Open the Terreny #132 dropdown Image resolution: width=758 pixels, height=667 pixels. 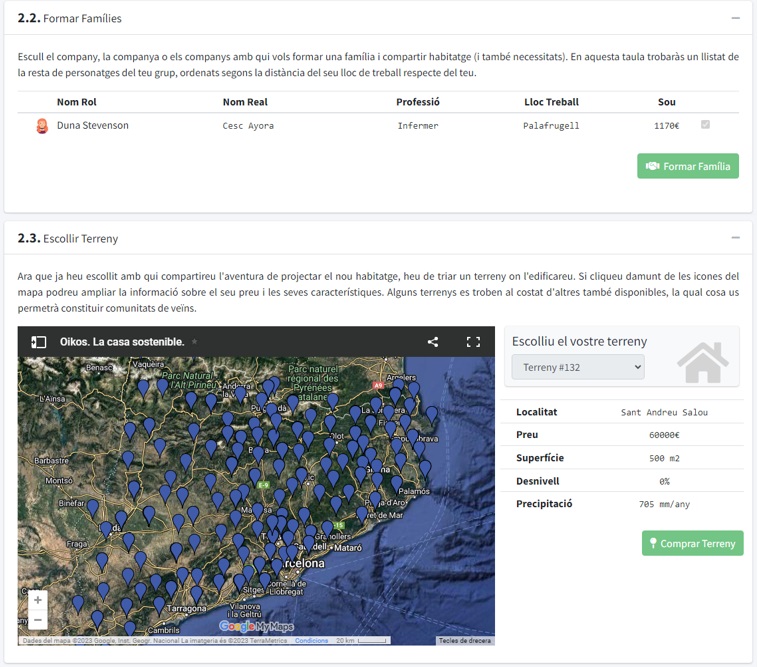click(578, 368)
